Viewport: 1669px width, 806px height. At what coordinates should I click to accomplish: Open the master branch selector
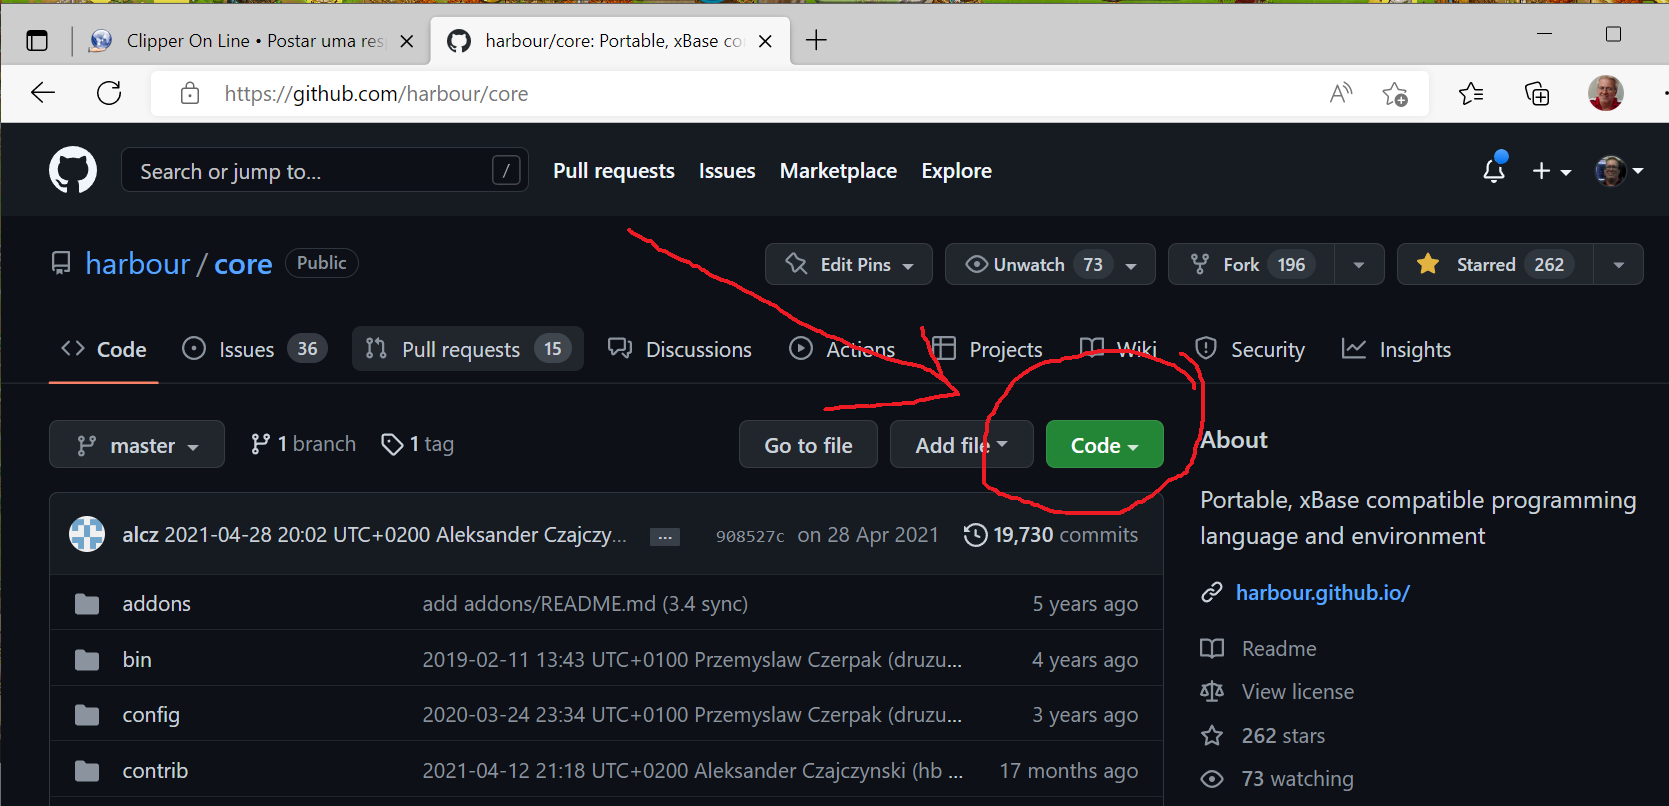point(137,445)
